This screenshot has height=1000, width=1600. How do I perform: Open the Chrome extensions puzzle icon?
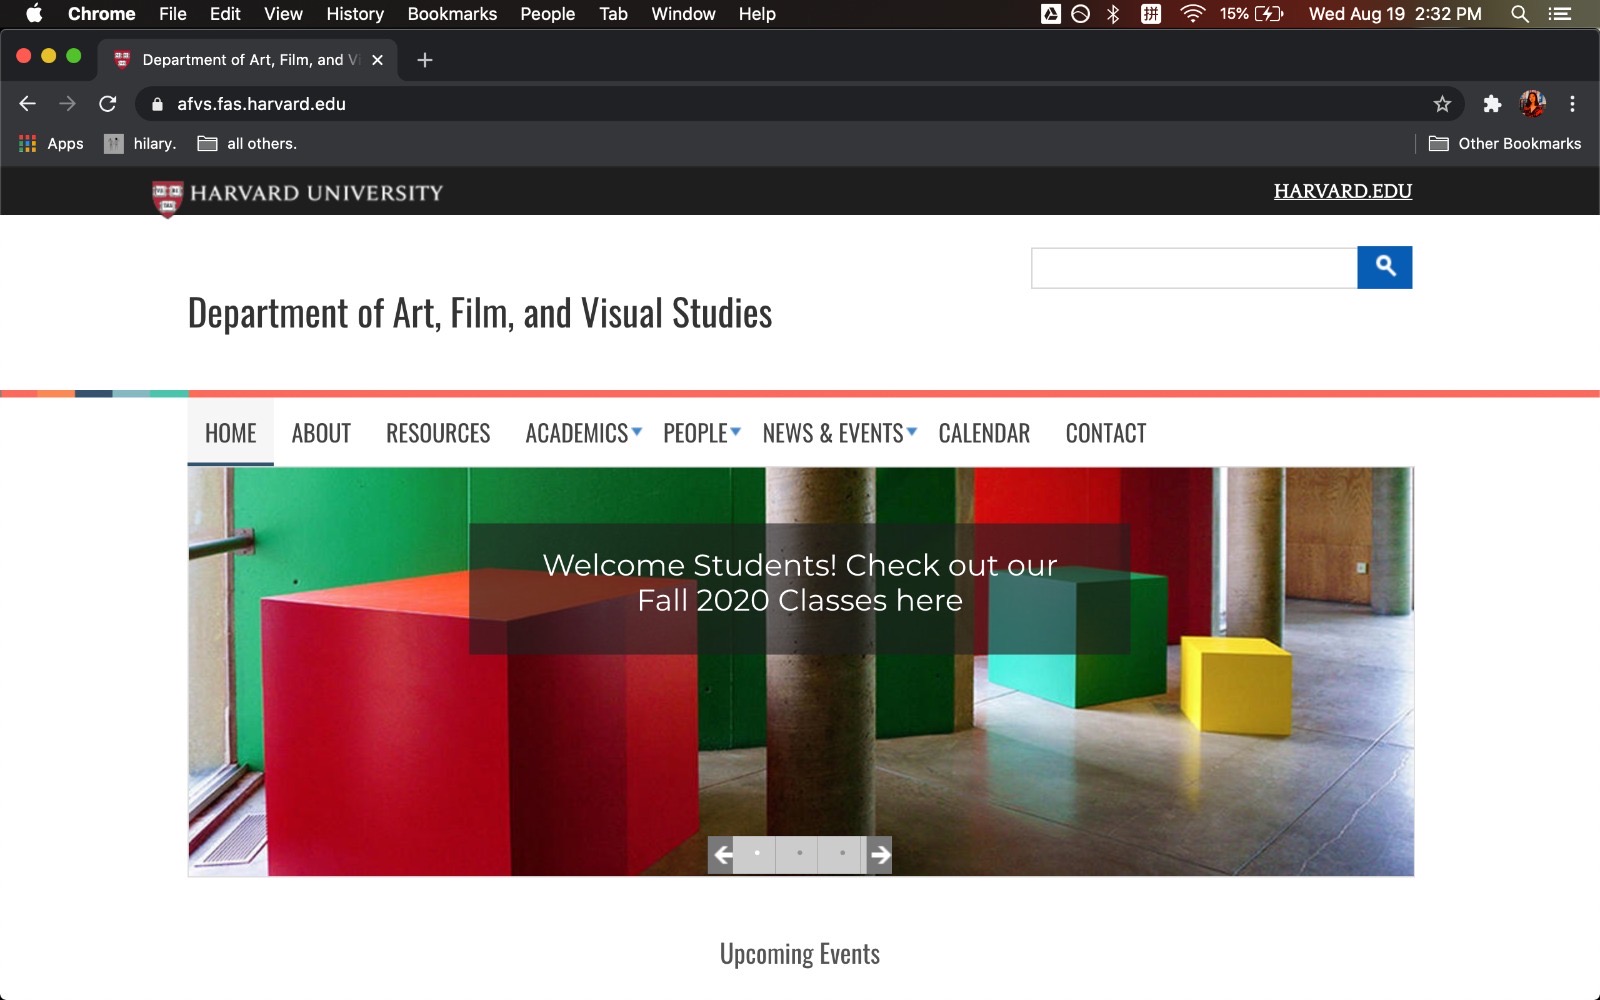pos(1492,104)
